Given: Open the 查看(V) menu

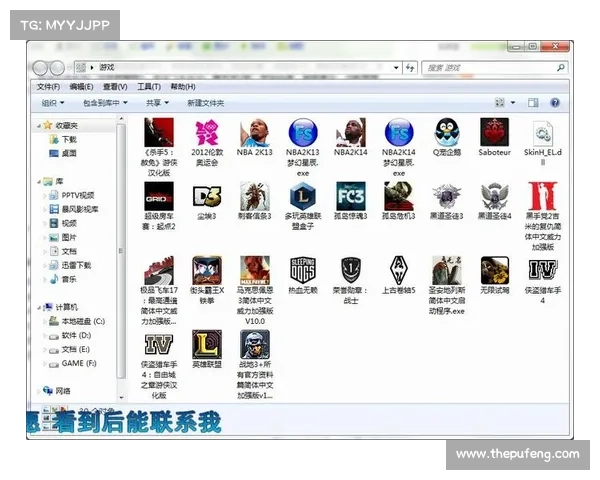Looking at the screenshot, I should click(115, 87).
